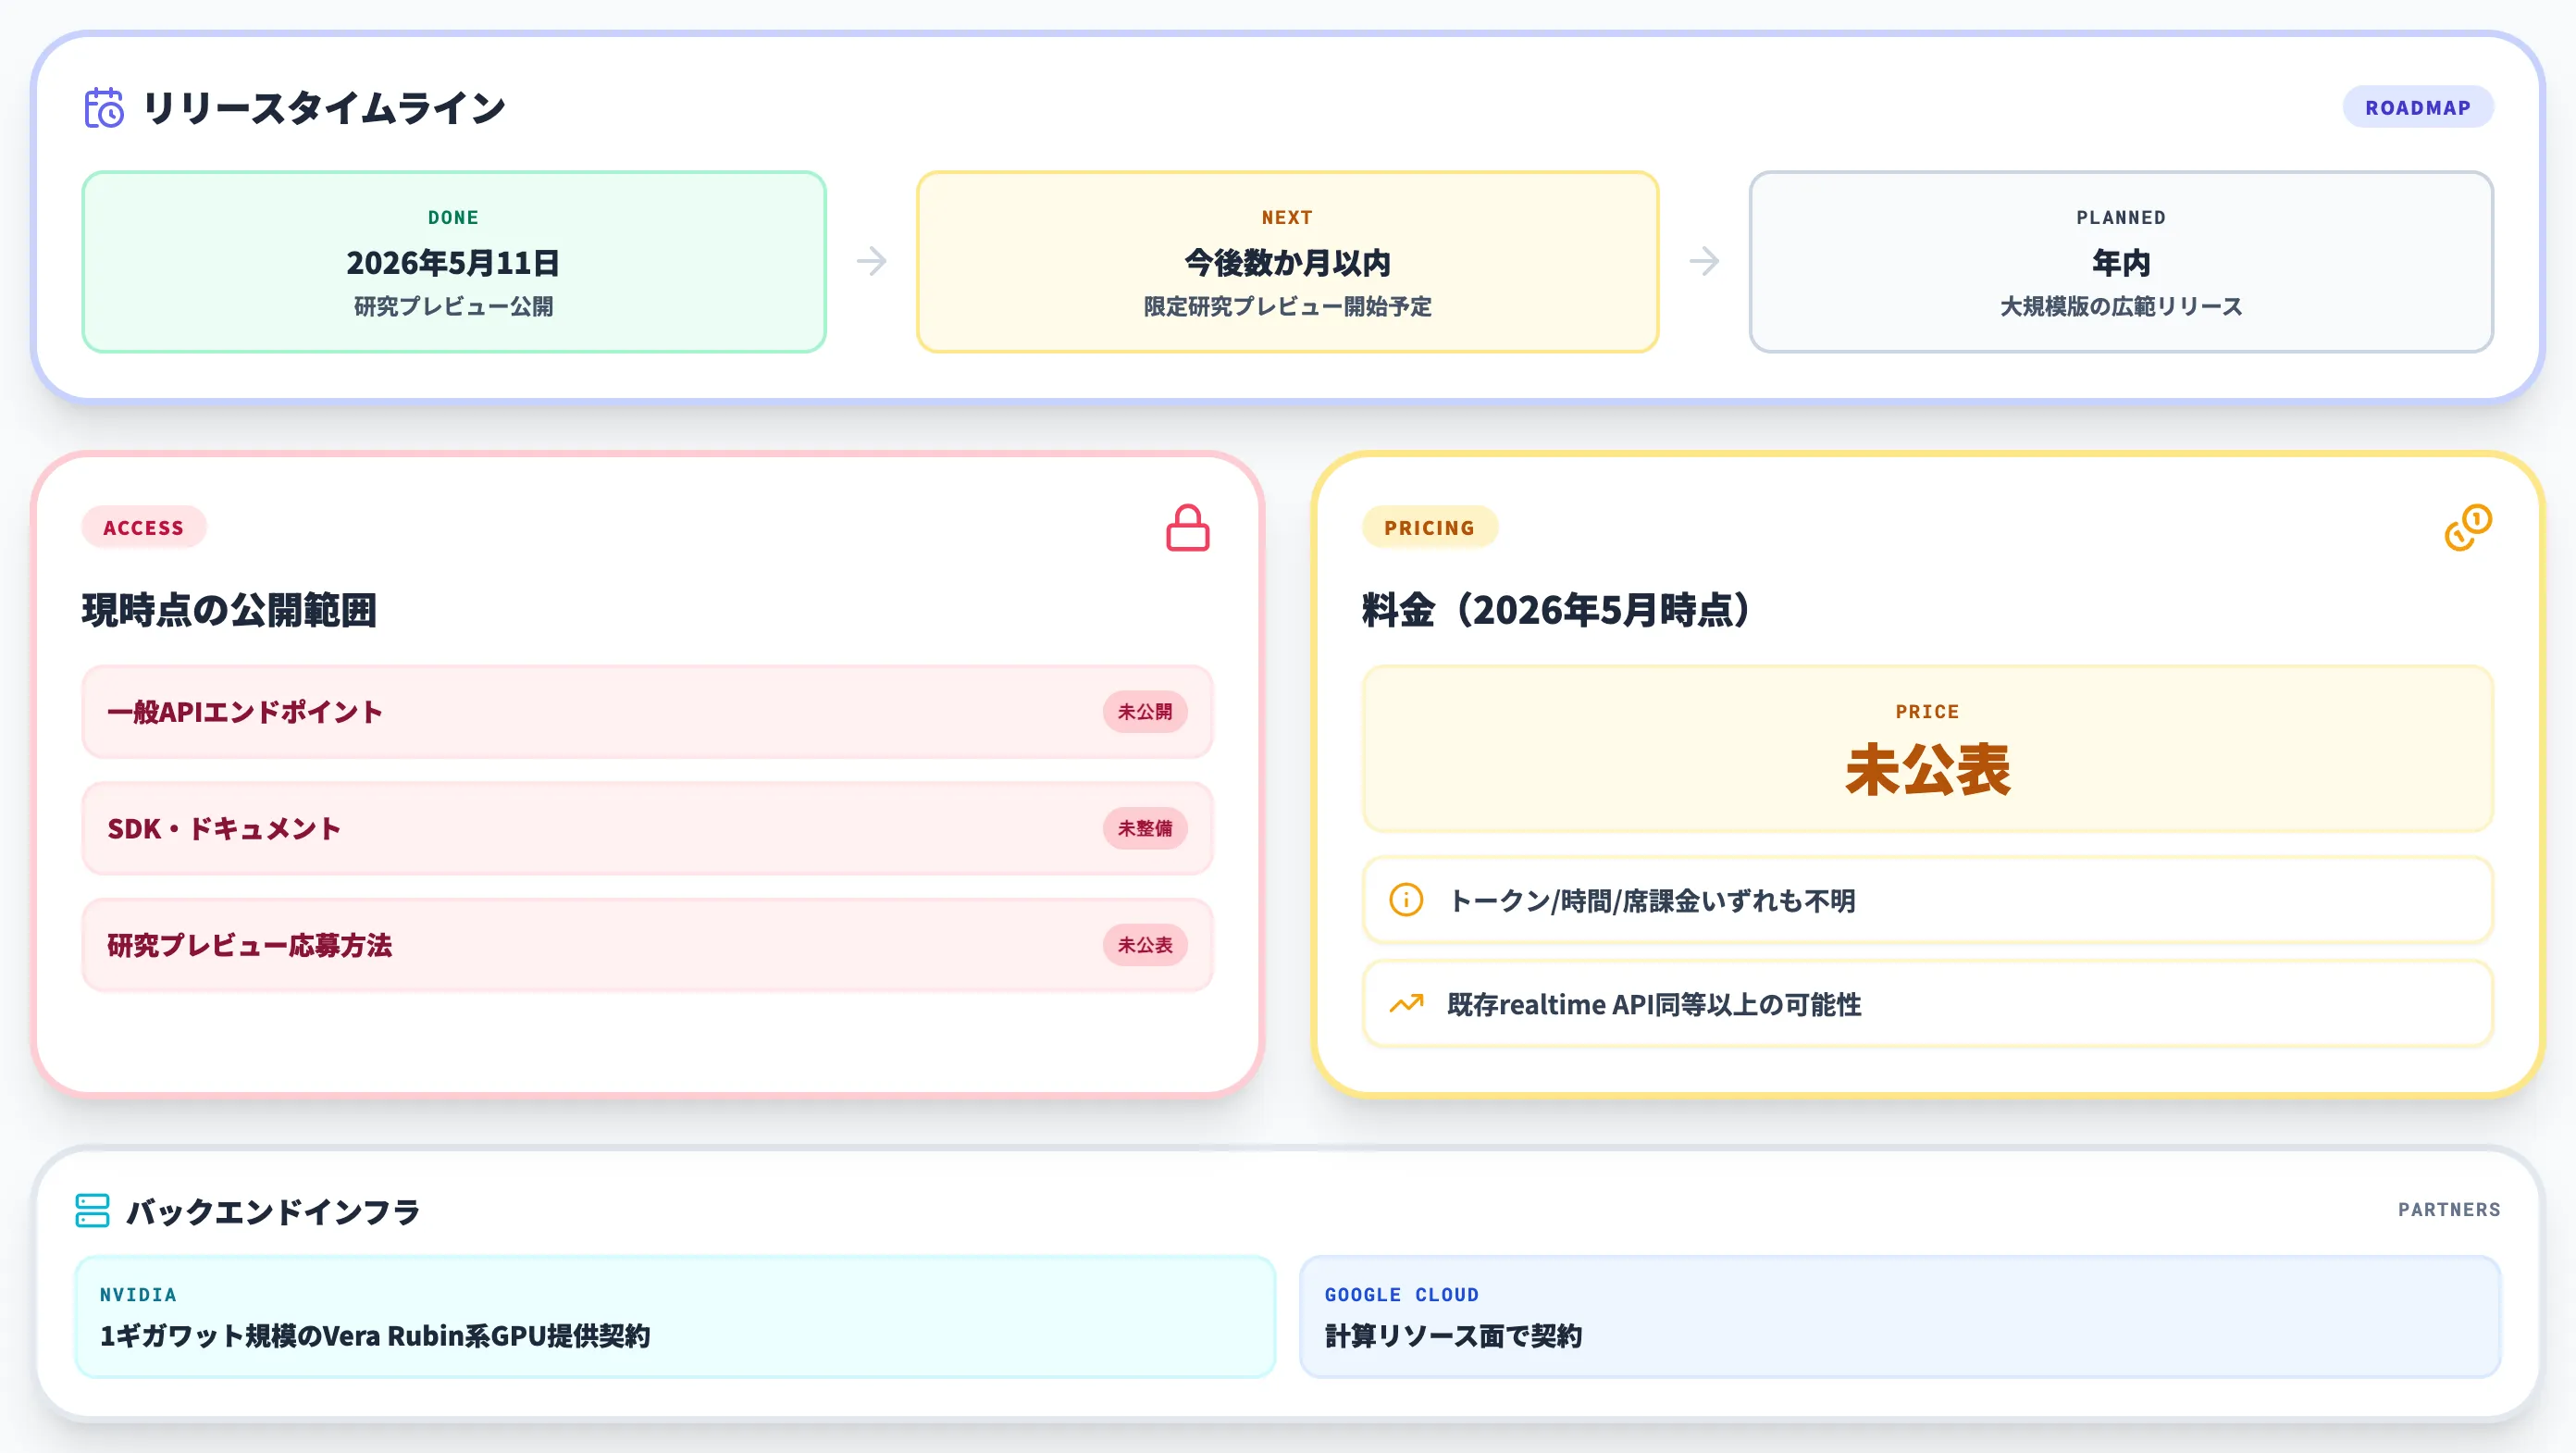The image size is (2576, 1453).
Task: Click the 既存realtime API同等以上の可能性 note
Action: point(1927,1004)
